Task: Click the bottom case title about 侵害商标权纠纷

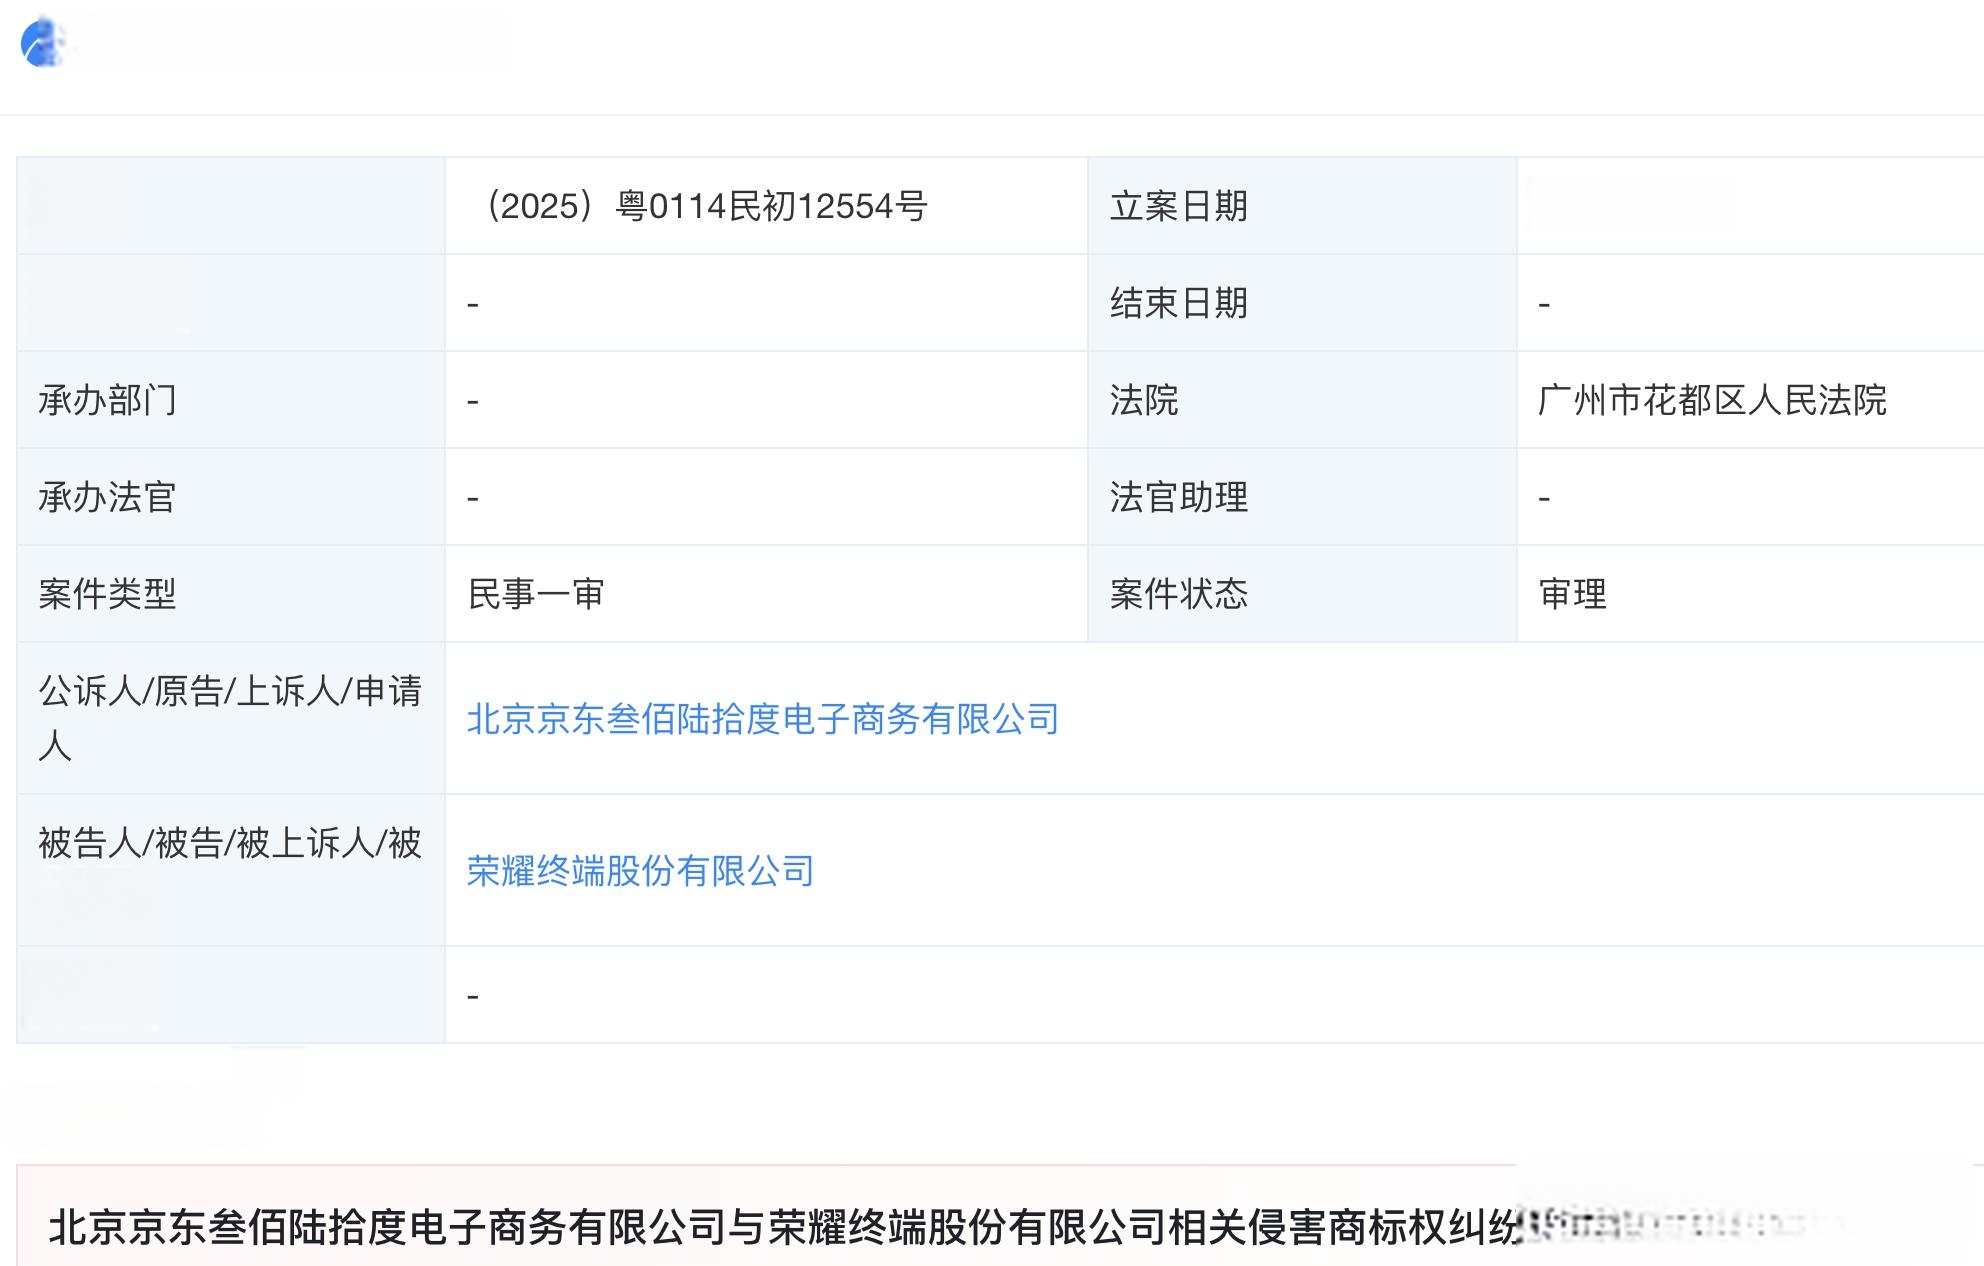Action: [785, 1227]
